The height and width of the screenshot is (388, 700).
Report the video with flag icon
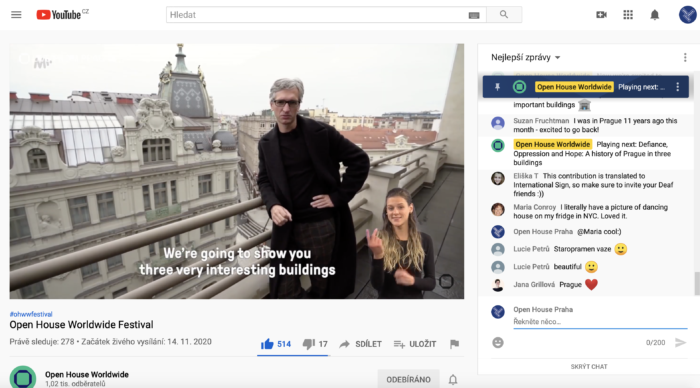(454, 344)
